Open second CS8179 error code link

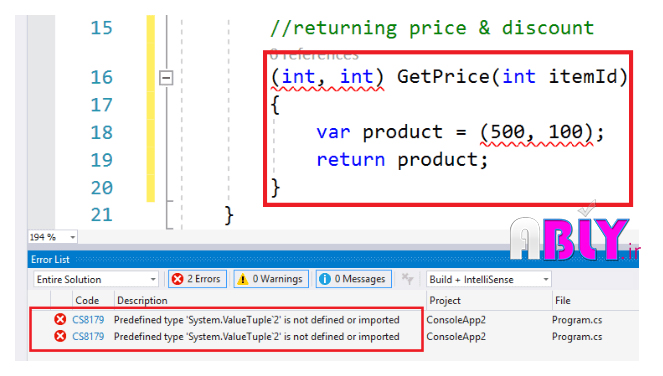pos(88,337)
